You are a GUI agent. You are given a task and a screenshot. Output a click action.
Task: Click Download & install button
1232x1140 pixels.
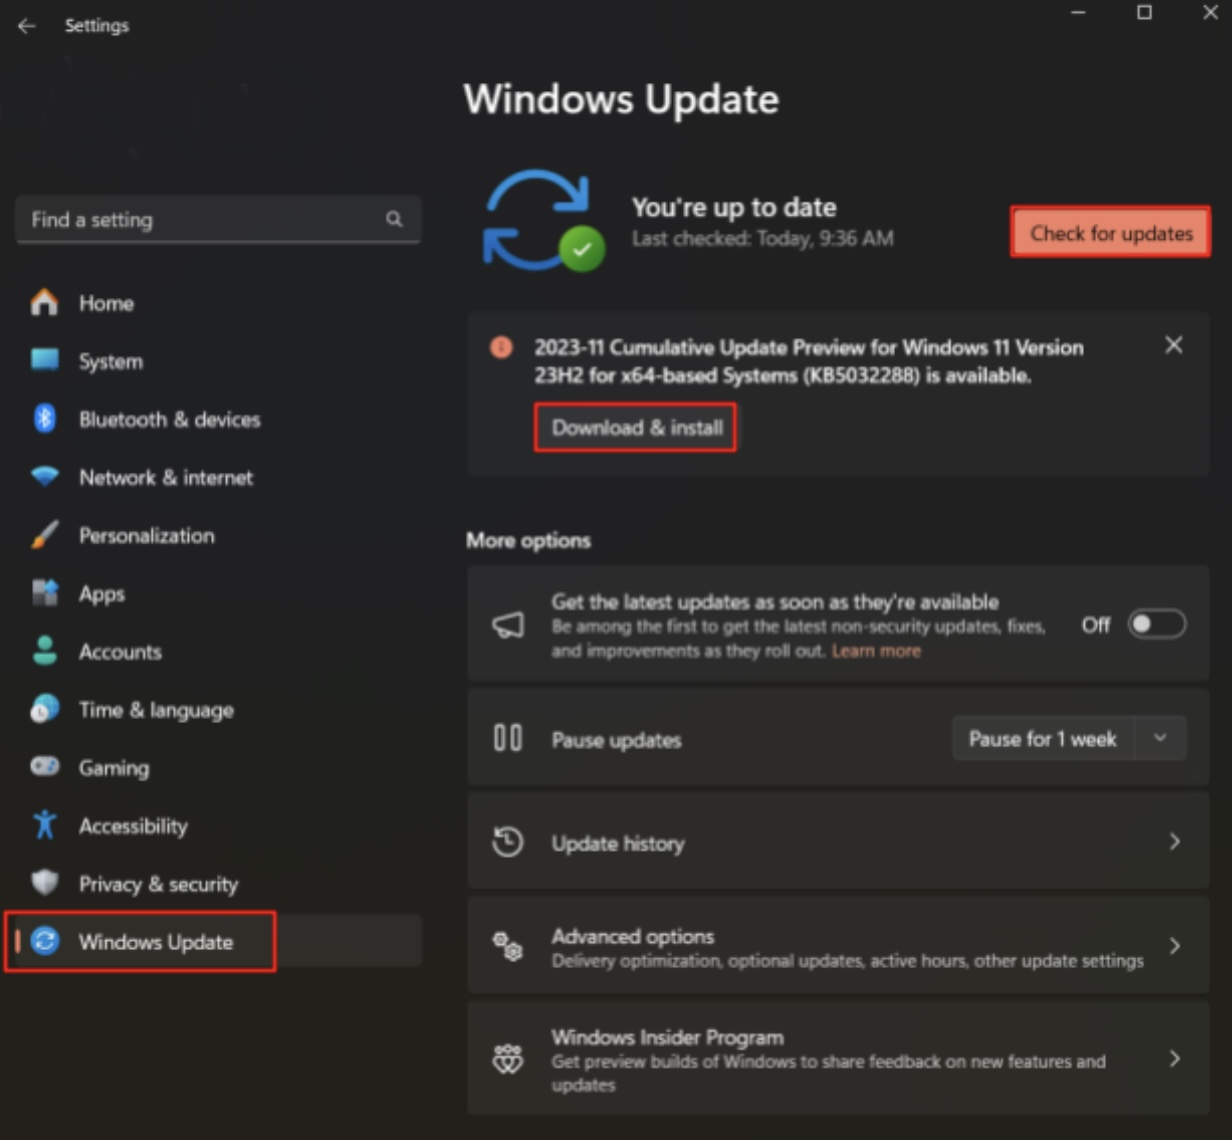pyautogui.click(x=636, y=428)
